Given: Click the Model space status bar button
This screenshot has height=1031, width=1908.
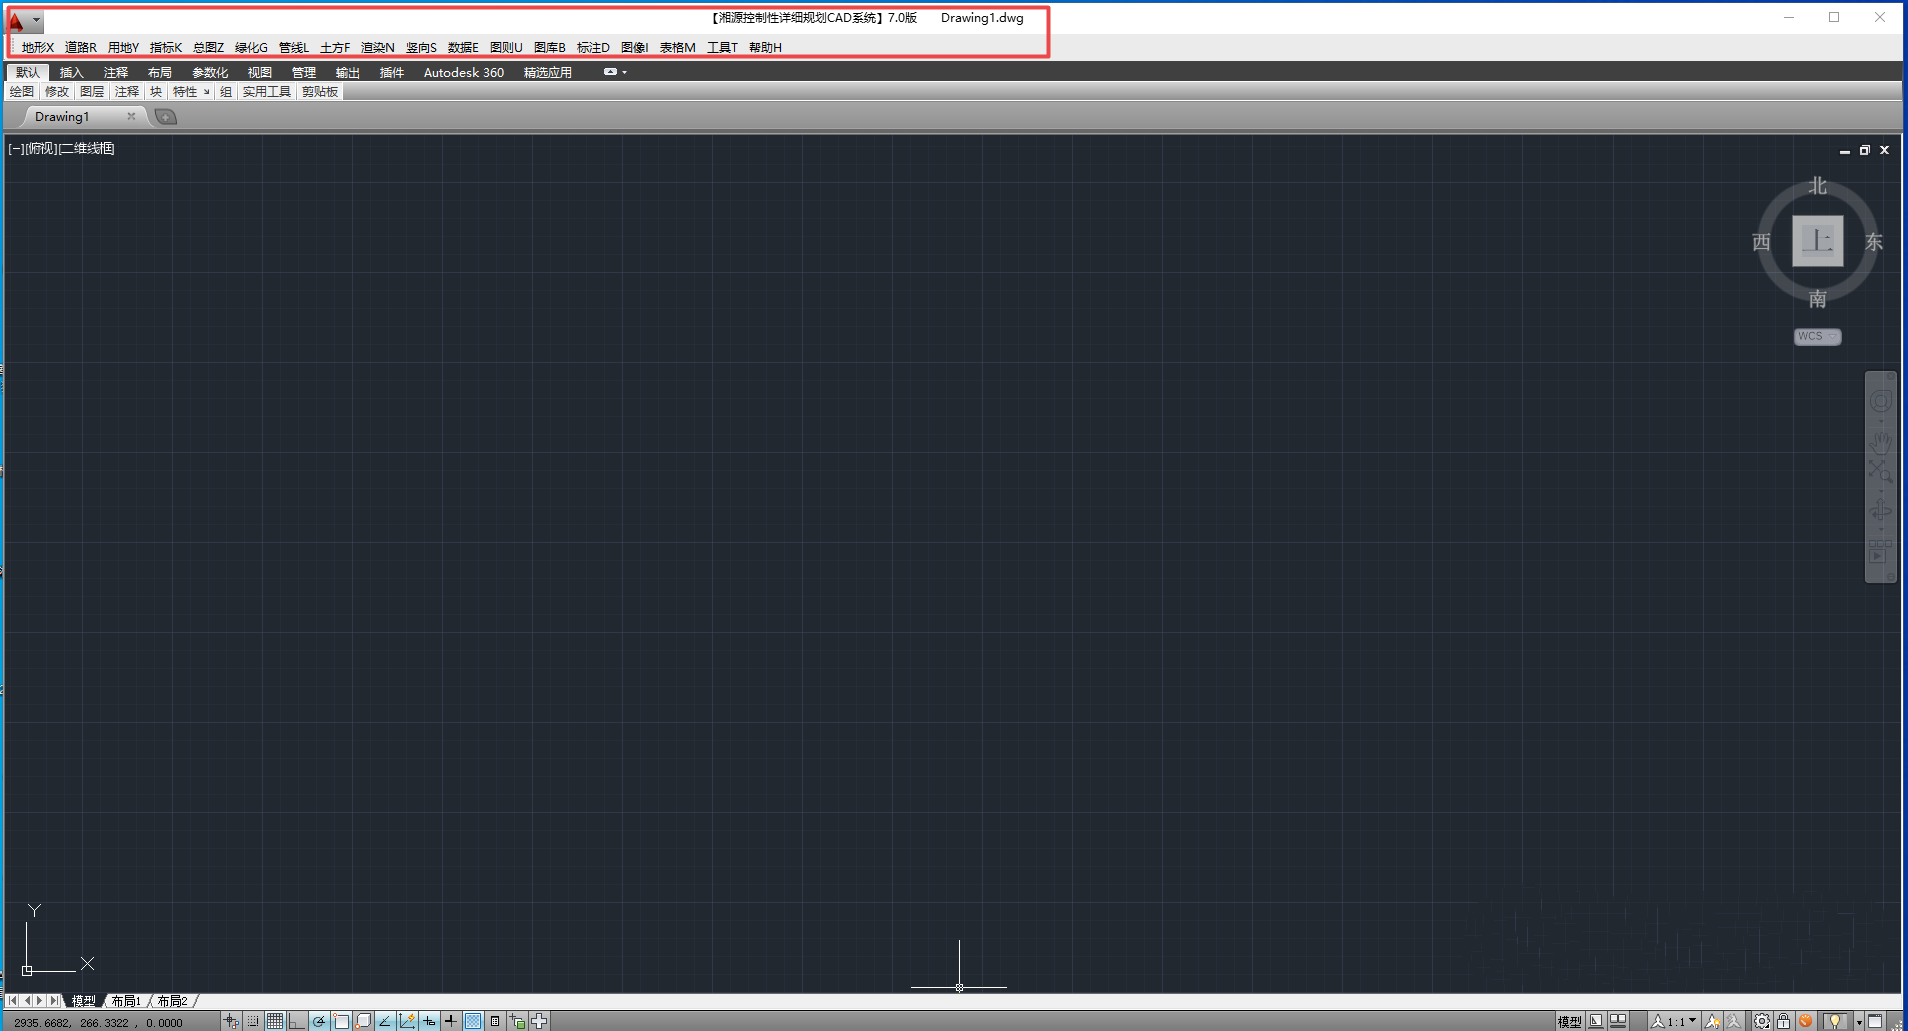Looking at the screenshot, I should [x=1570, y=1021].
